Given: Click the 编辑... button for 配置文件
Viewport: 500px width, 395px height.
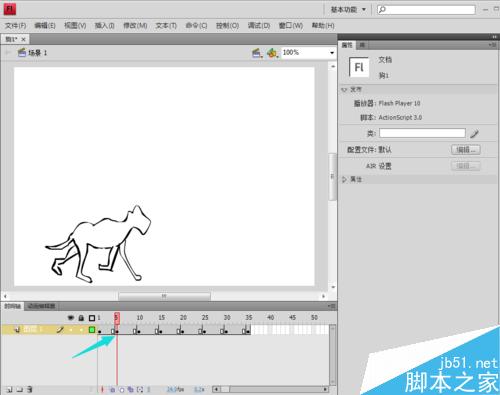Looking at the screenshot, I should [x=466, y=150].
